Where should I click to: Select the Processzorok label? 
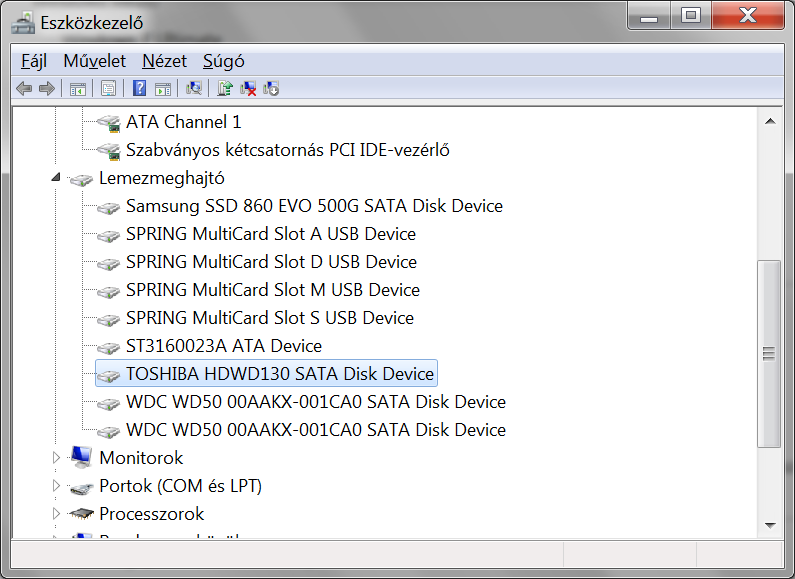pos(152,514)
